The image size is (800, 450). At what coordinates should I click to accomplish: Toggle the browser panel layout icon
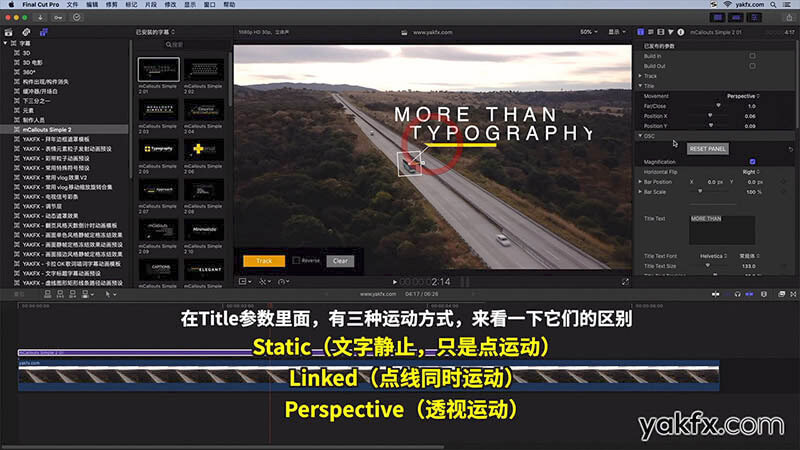718,17
